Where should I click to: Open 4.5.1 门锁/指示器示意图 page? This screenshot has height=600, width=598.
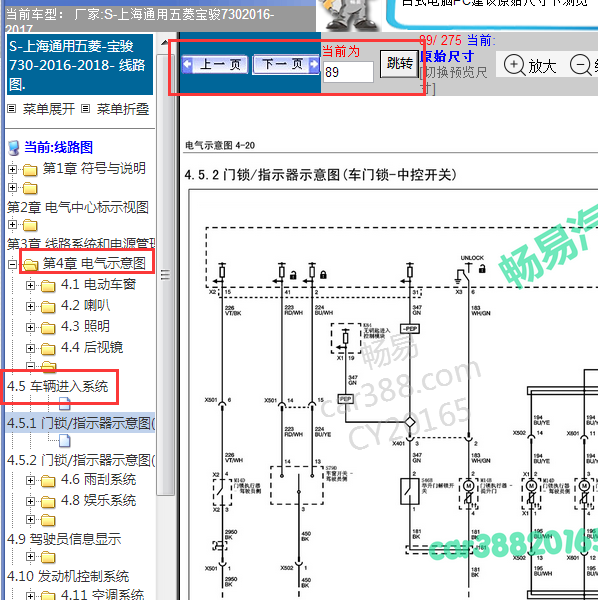pyautogui.click(x=80, y=423)
